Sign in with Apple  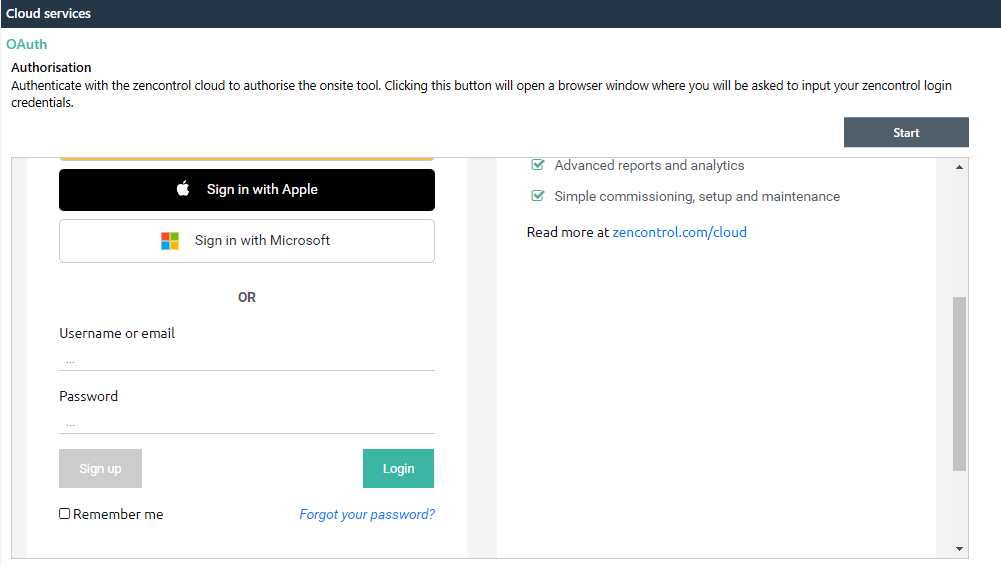(247, 190)
